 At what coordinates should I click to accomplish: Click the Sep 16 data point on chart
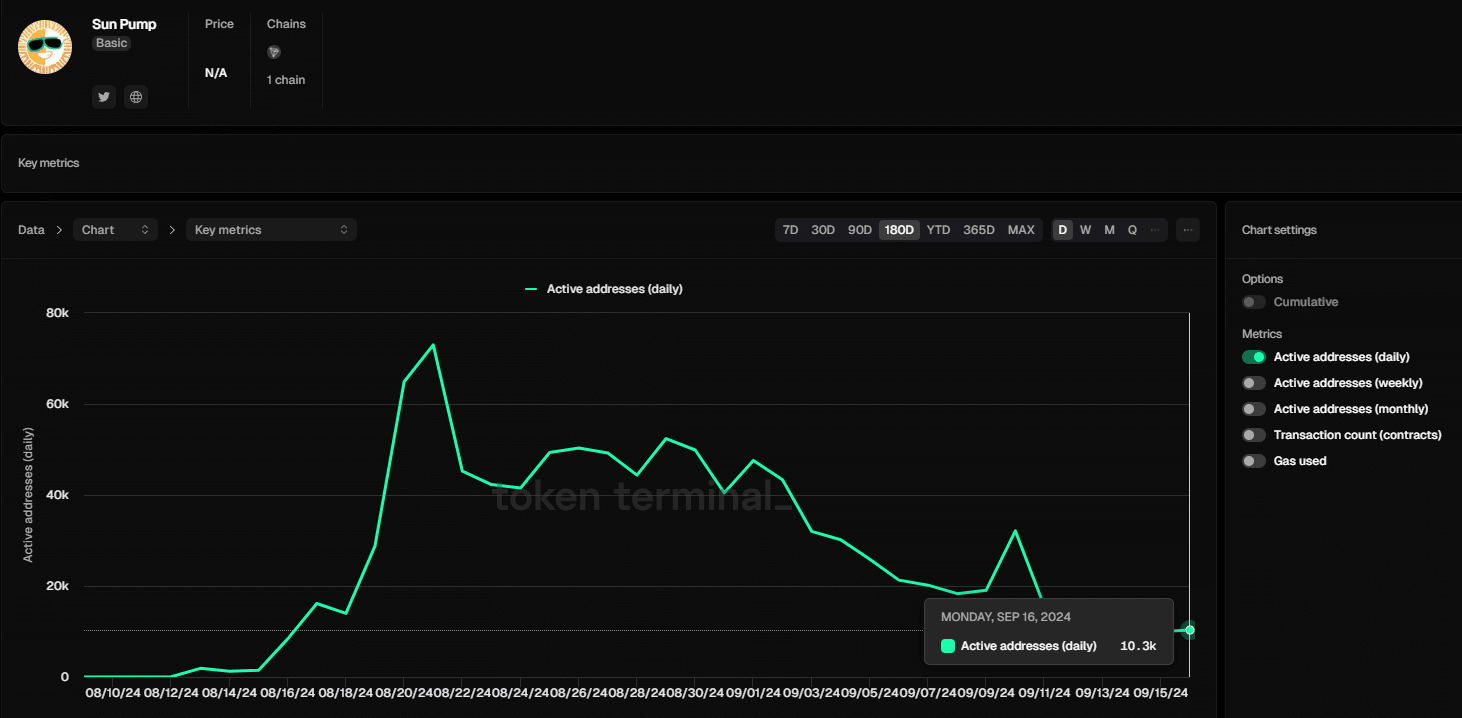click(x=1189, y=630)
